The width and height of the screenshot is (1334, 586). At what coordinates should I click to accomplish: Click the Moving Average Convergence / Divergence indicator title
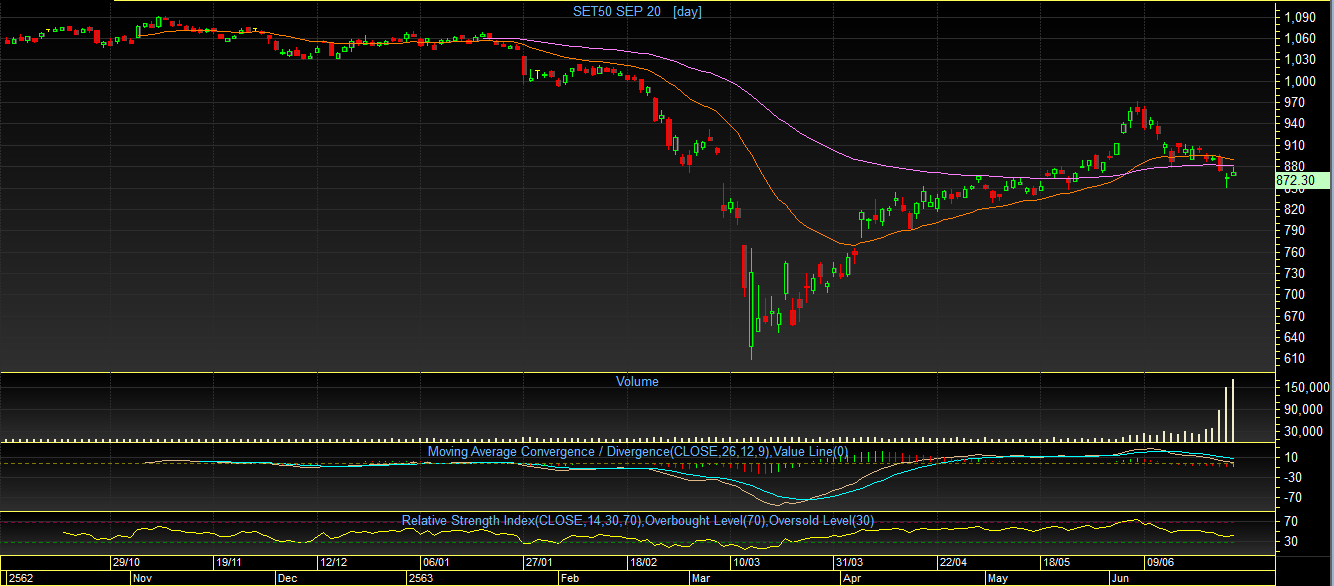[637, 451]
